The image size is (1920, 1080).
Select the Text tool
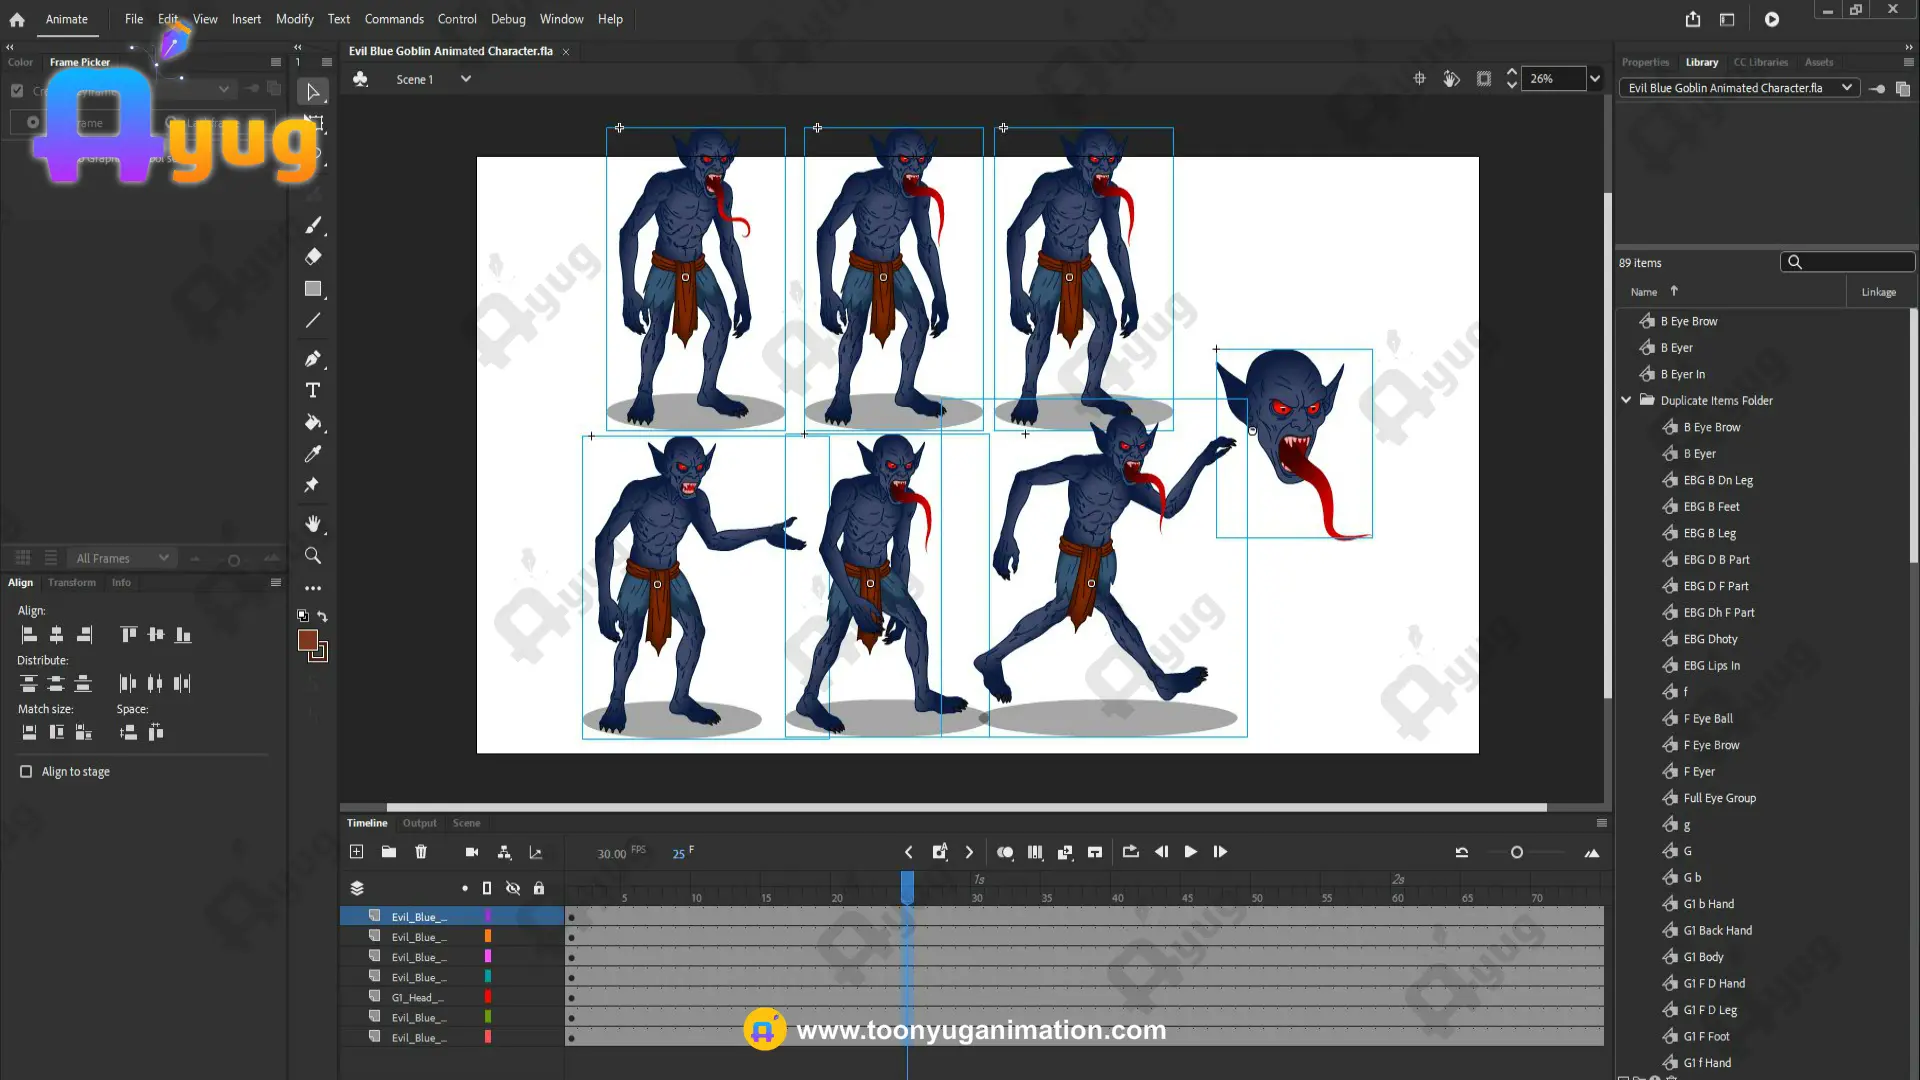pyautogui.click(x=313, y=390)
